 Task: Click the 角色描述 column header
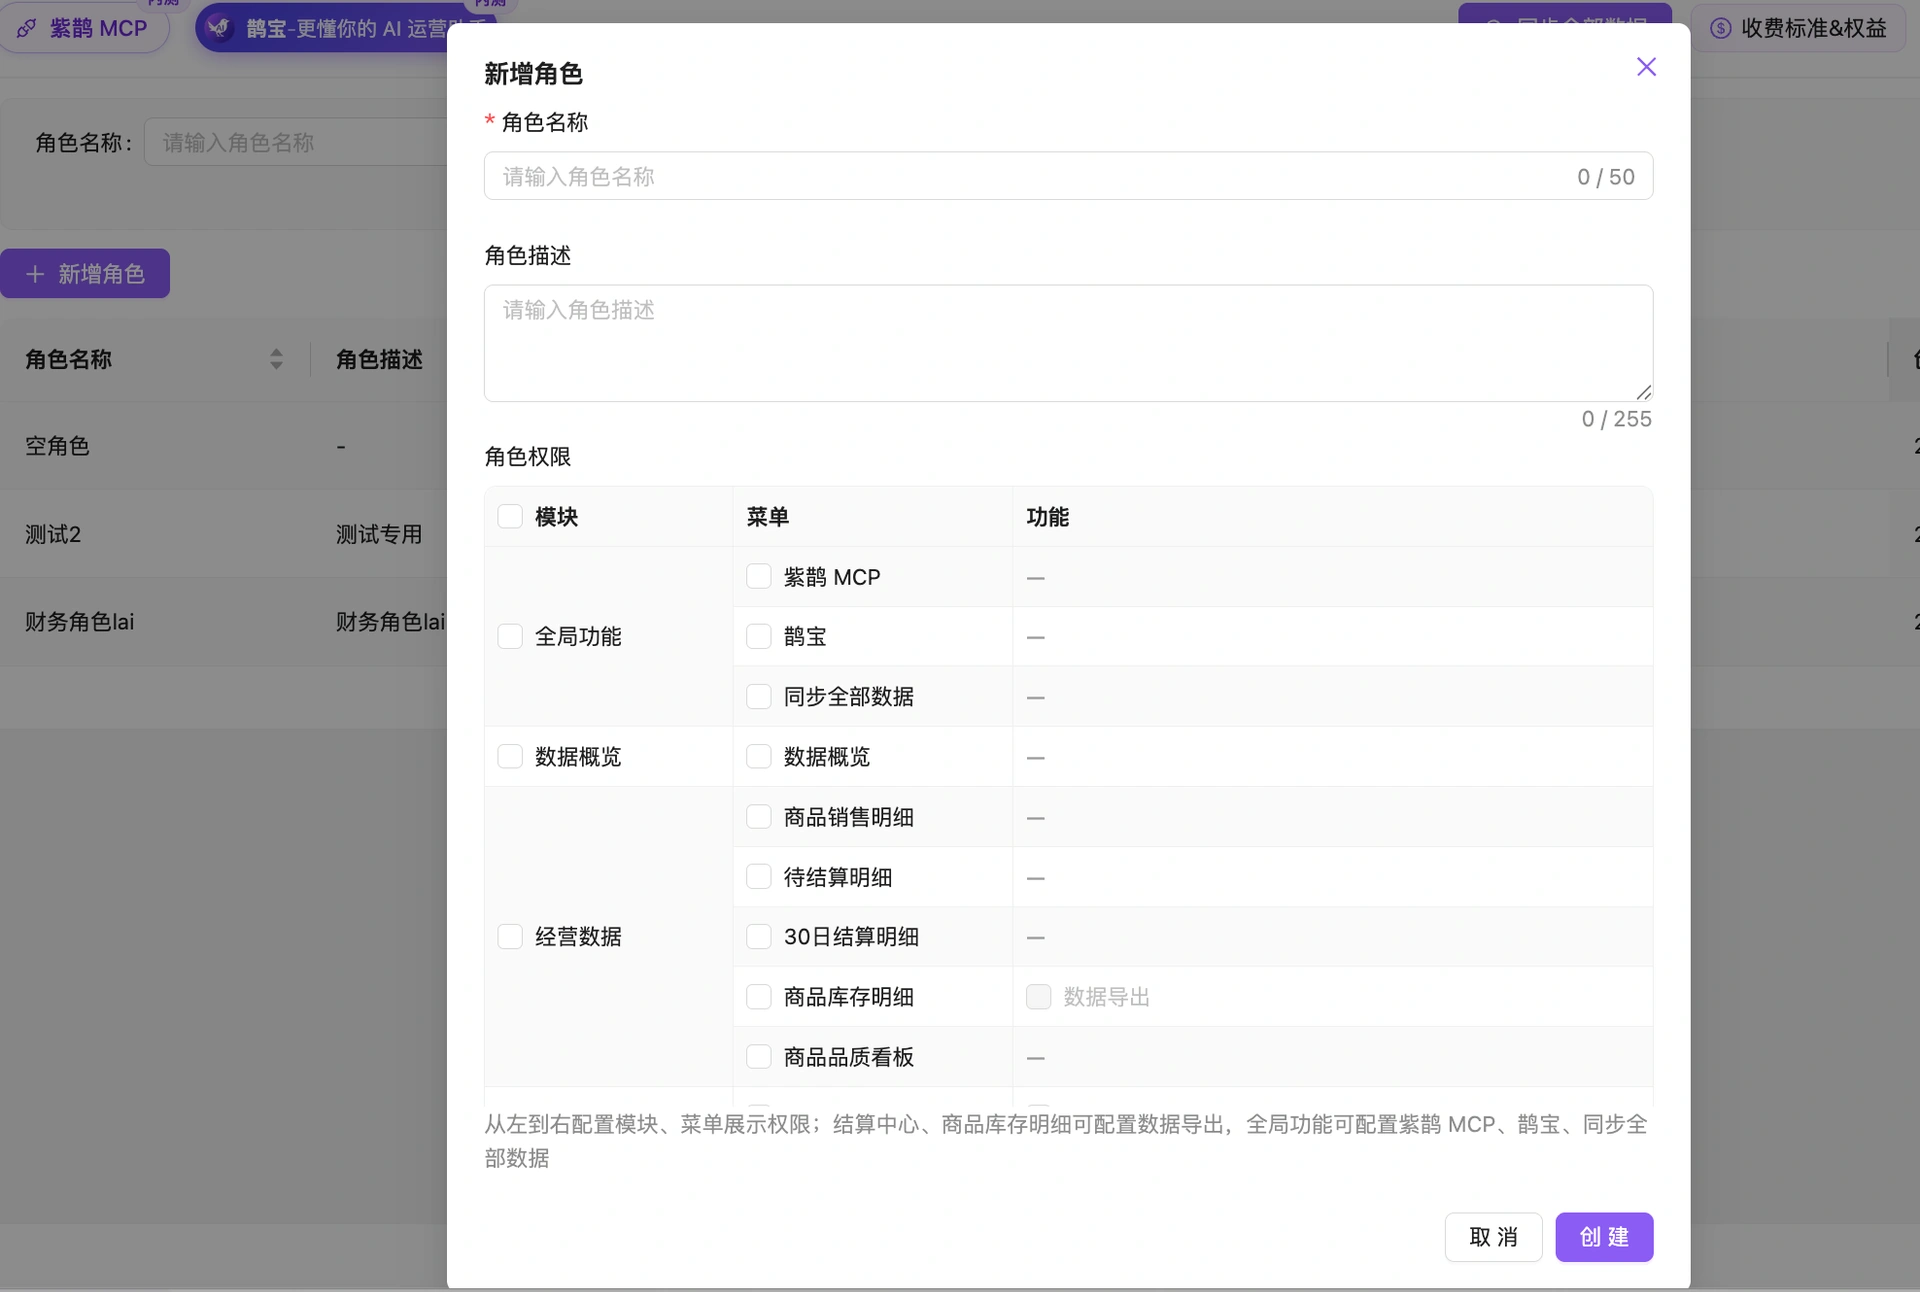coord(379,359)
